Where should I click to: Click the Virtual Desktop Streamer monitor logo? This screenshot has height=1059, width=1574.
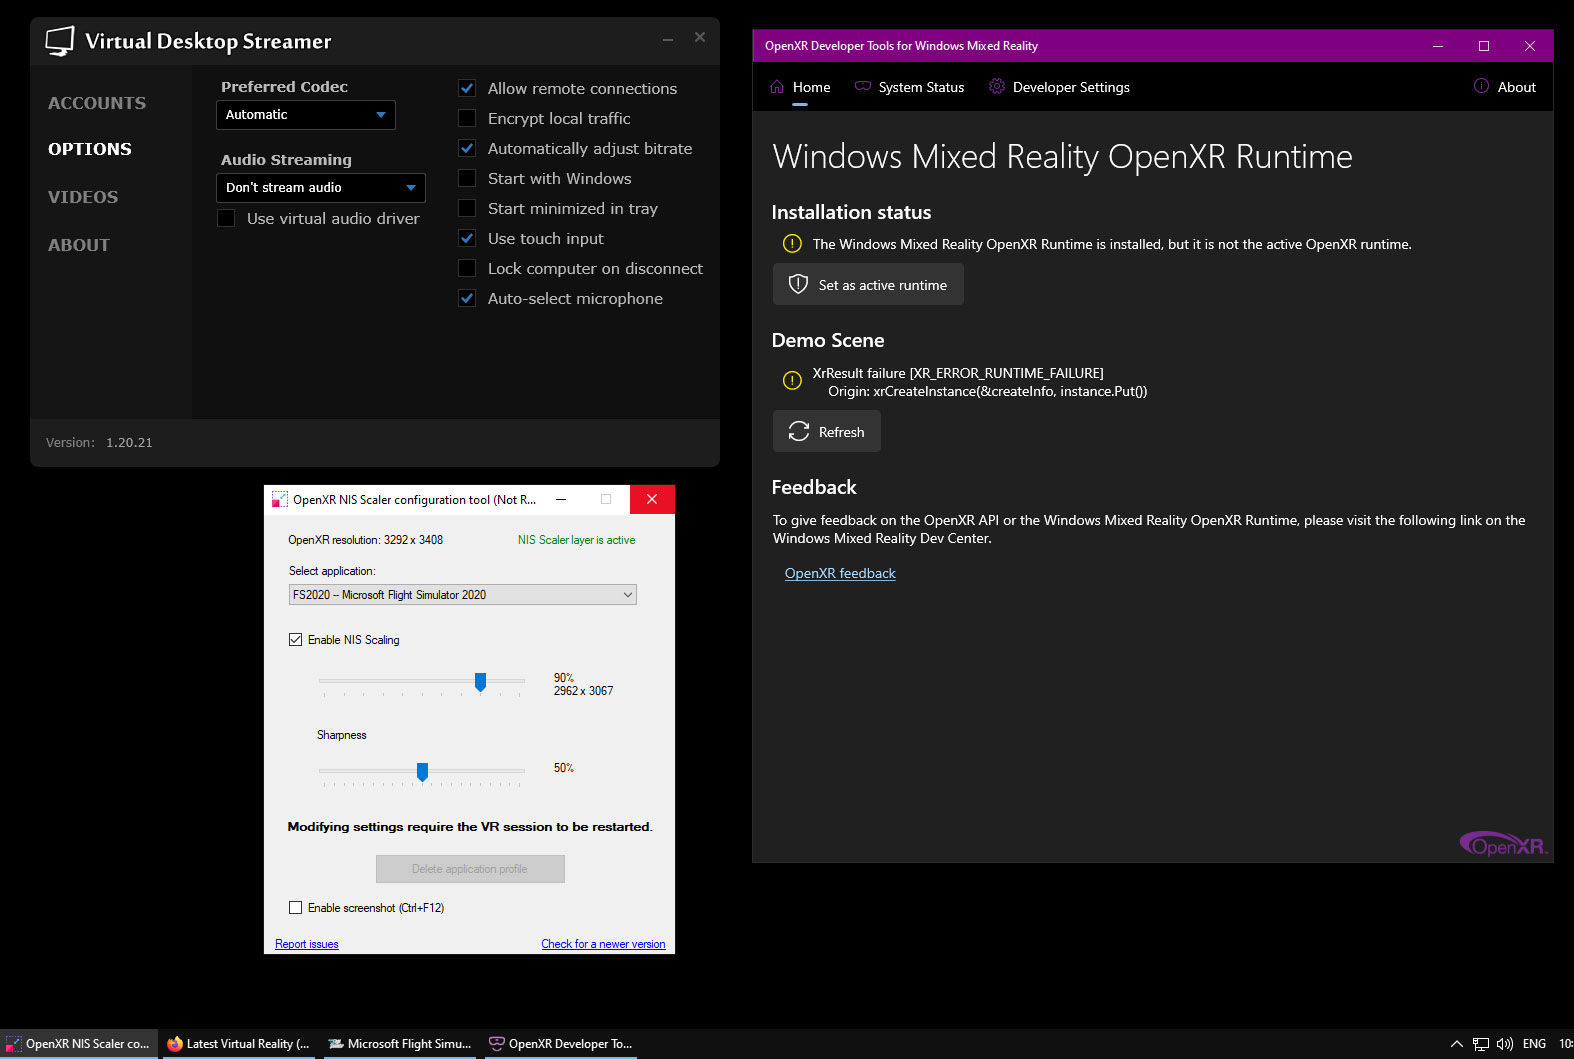pos(60,41)
